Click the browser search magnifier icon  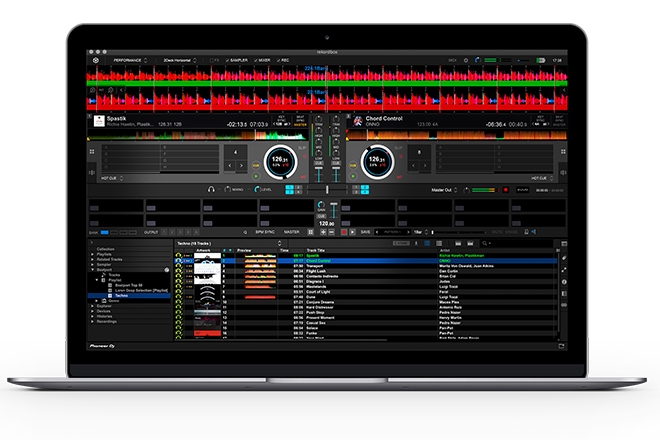485,243
